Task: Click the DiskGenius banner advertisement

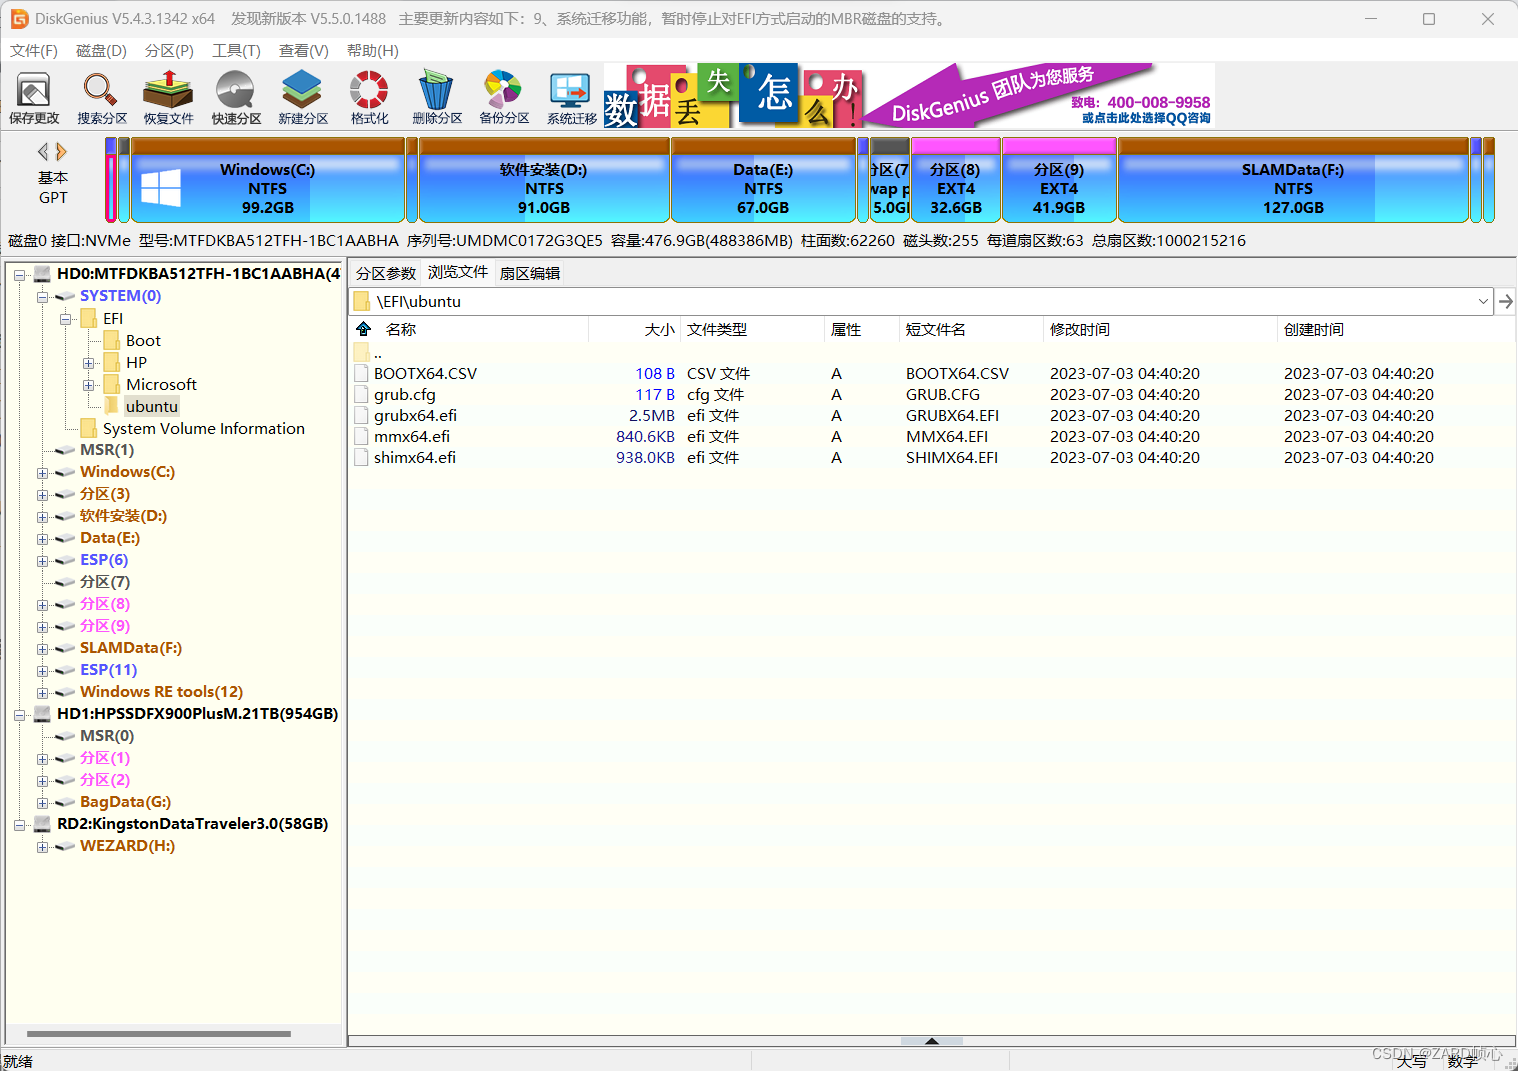Action: (x=909, y=96)
